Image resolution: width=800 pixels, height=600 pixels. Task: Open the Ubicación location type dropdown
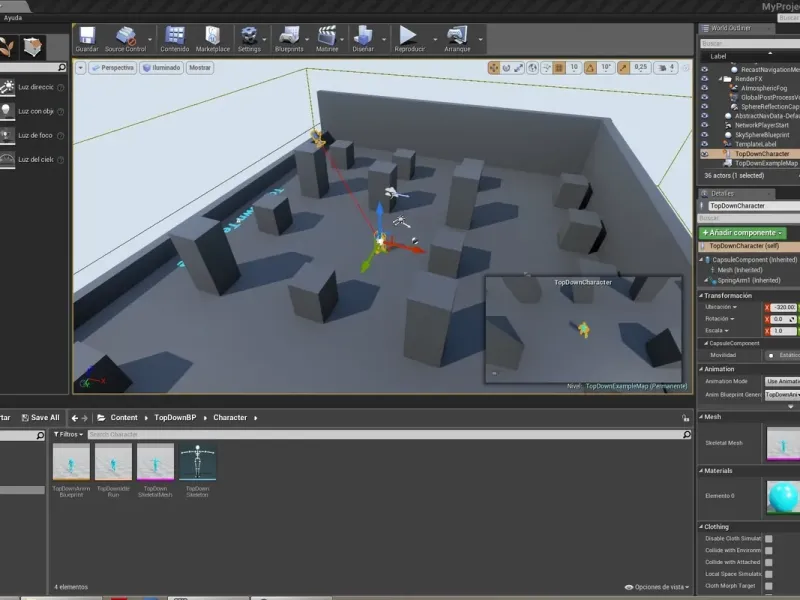click(721, 307)
